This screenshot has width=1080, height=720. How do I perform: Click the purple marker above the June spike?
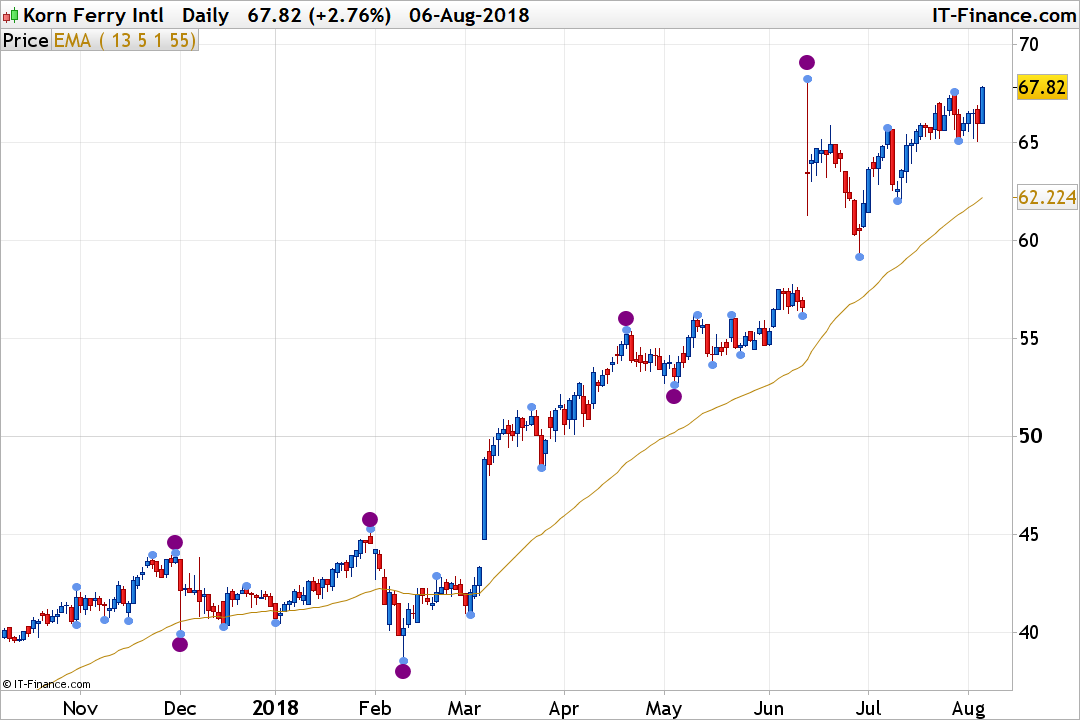(x=807, y=63)
